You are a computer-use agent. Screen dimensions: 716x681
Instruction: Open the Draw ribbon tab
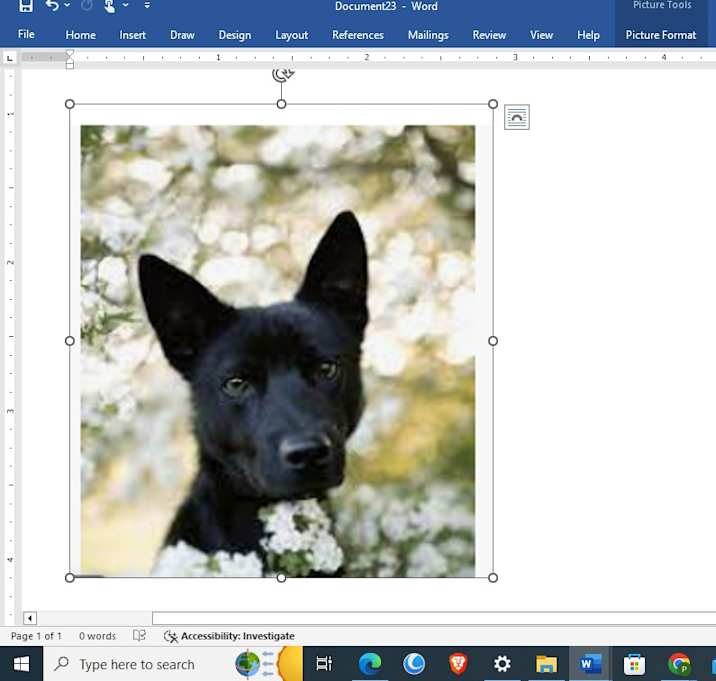click(x=182, y=35)
